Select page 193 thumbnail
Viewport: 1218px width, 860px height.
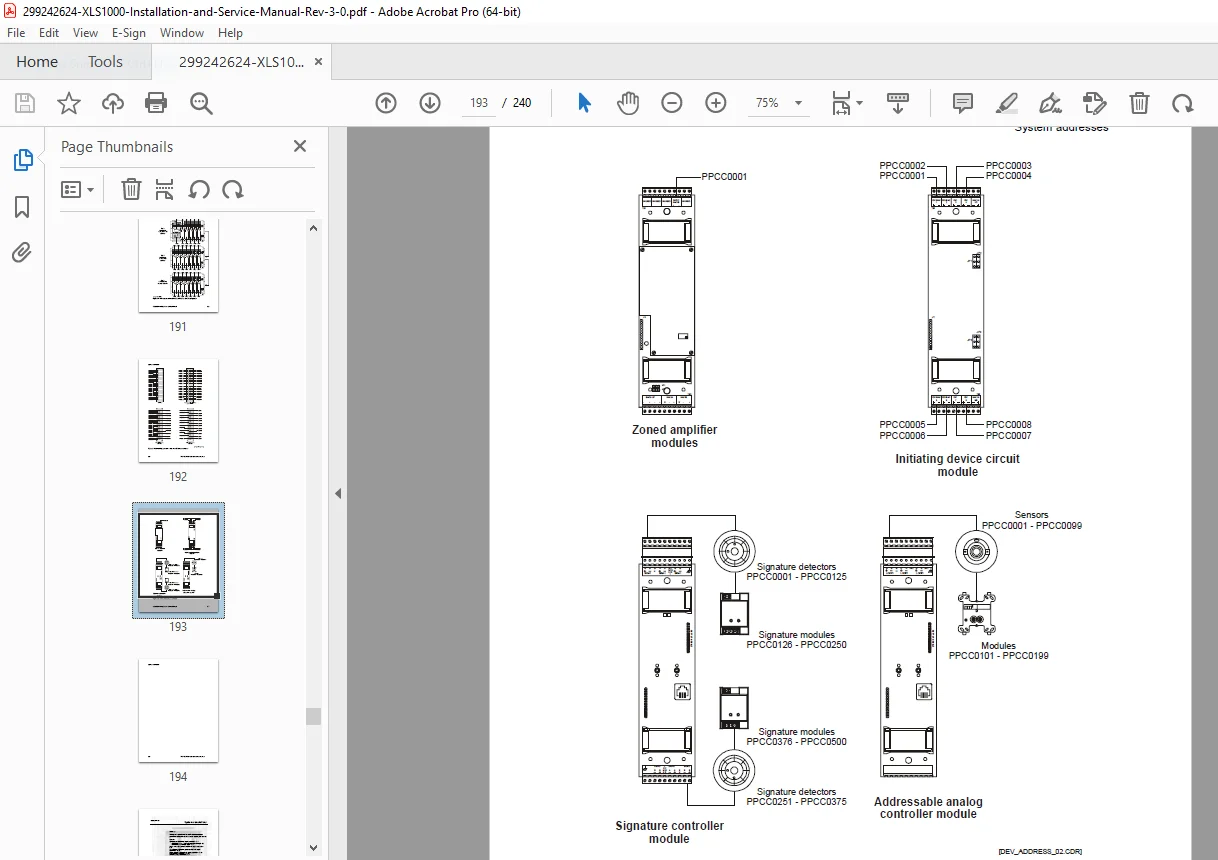(178, 560)
